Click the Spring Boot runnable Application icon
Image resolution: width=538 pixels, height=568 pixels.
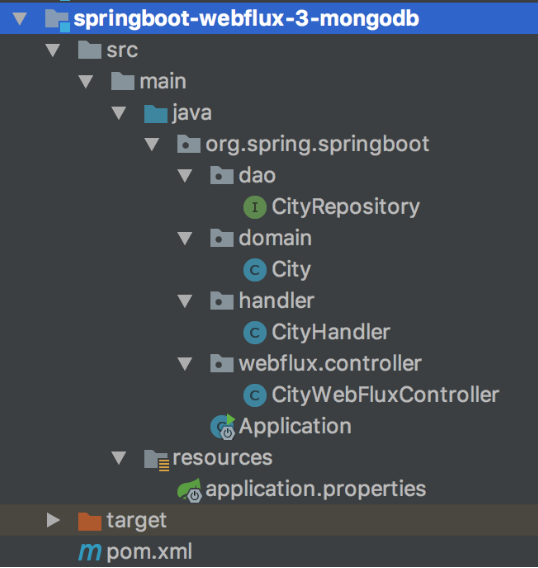(222, 427)
